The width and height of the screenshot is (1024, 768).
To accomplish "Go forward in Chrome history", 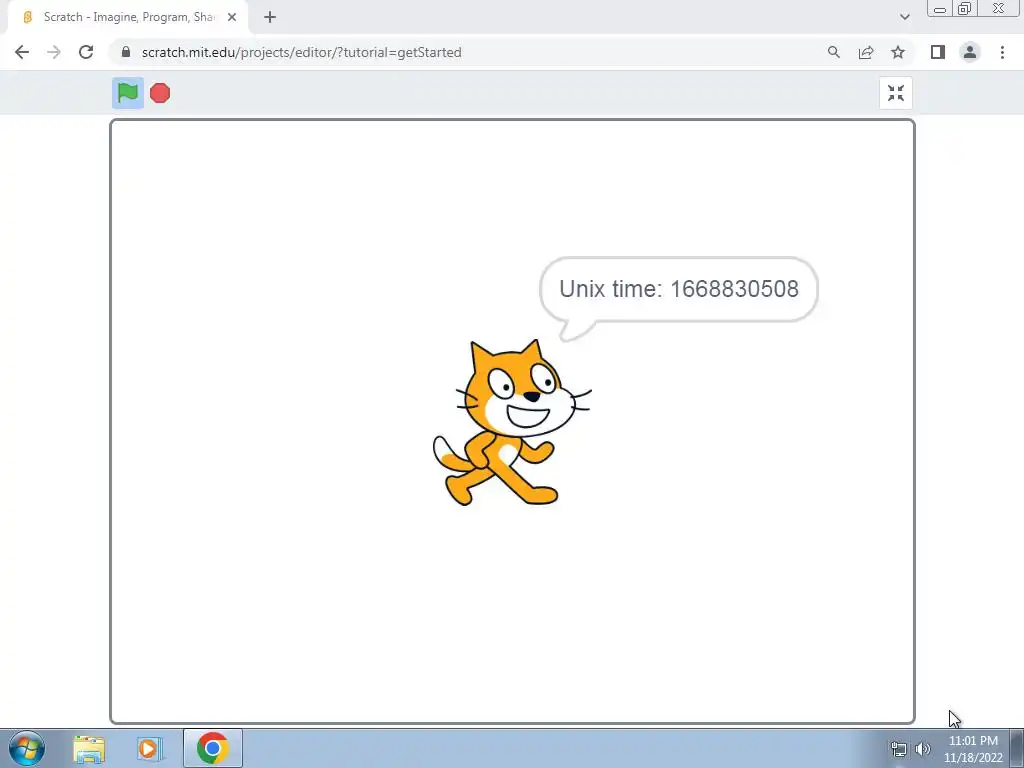I will 54,52.
